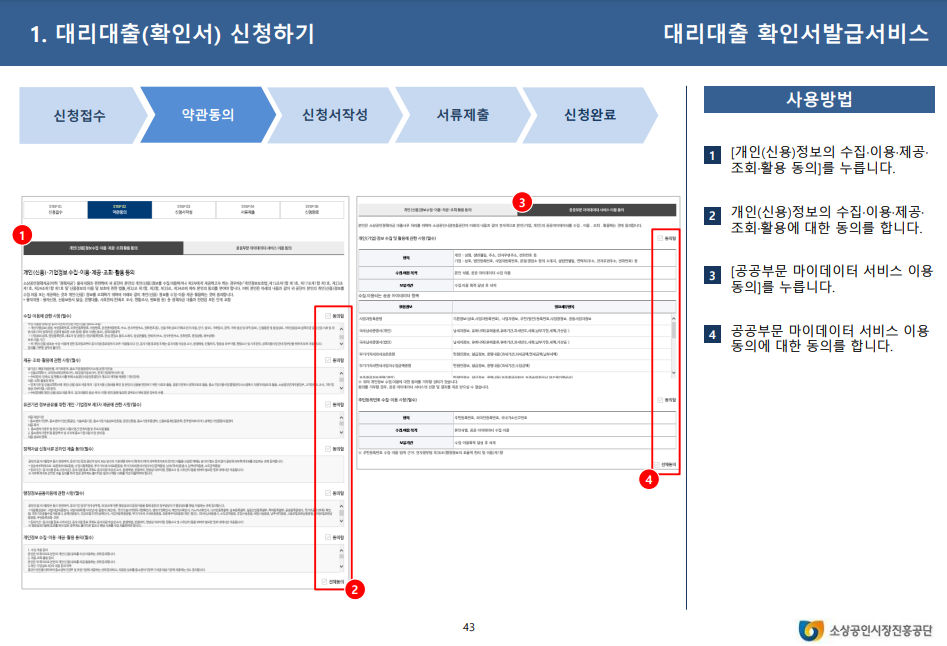Click scroll-down arrow of 개인정보 수집·이용·제공 text box
Viewport: 947px width, 646px height.
341,566
